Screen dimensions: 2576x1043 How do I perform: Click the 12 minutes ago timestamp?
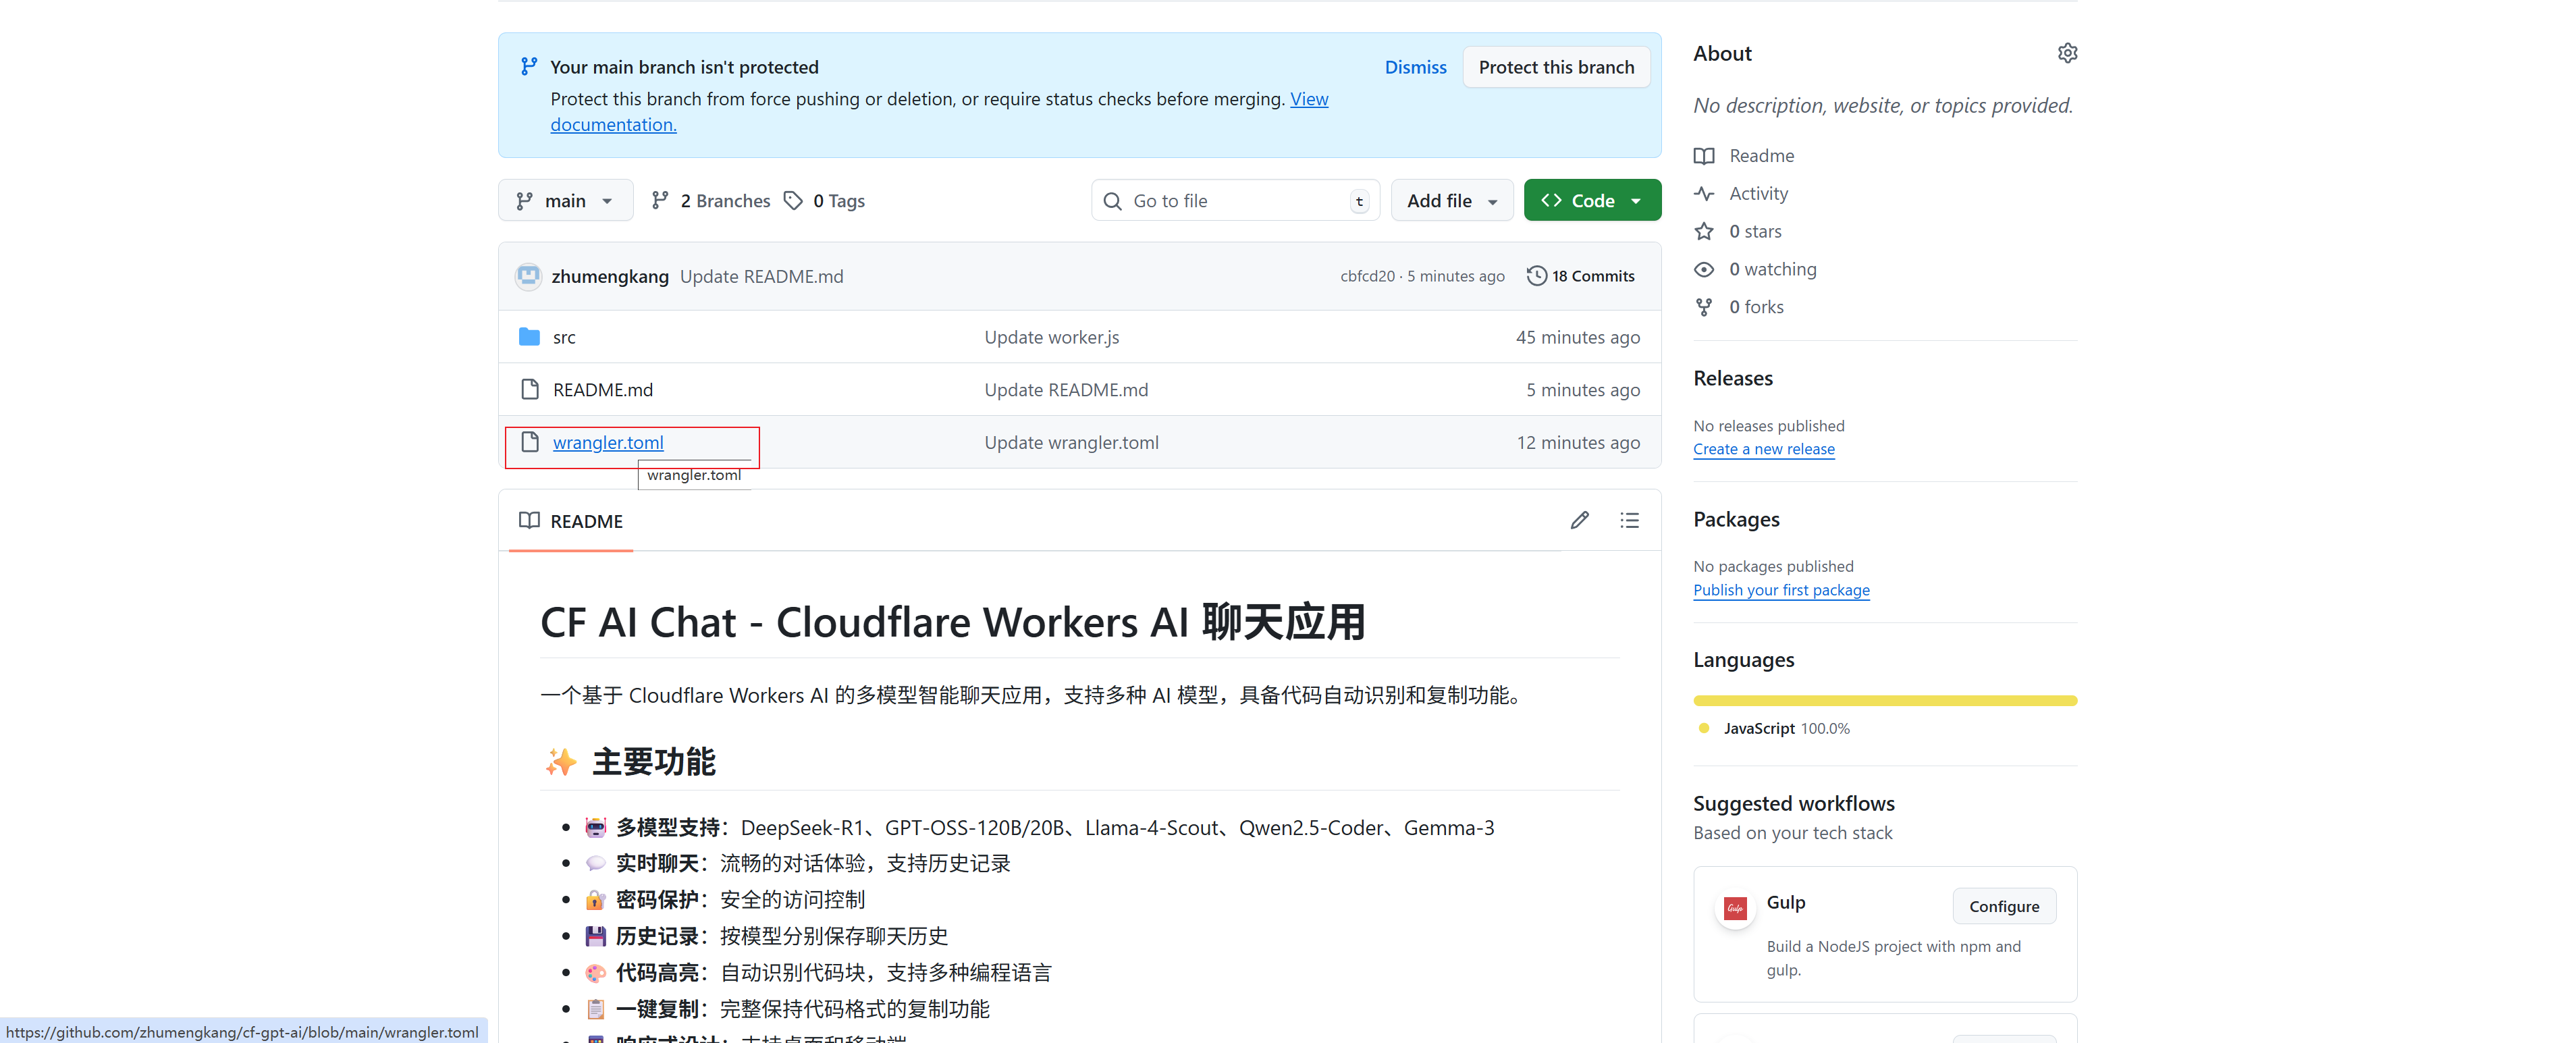pyautogui.click(x=1578, y=442)
